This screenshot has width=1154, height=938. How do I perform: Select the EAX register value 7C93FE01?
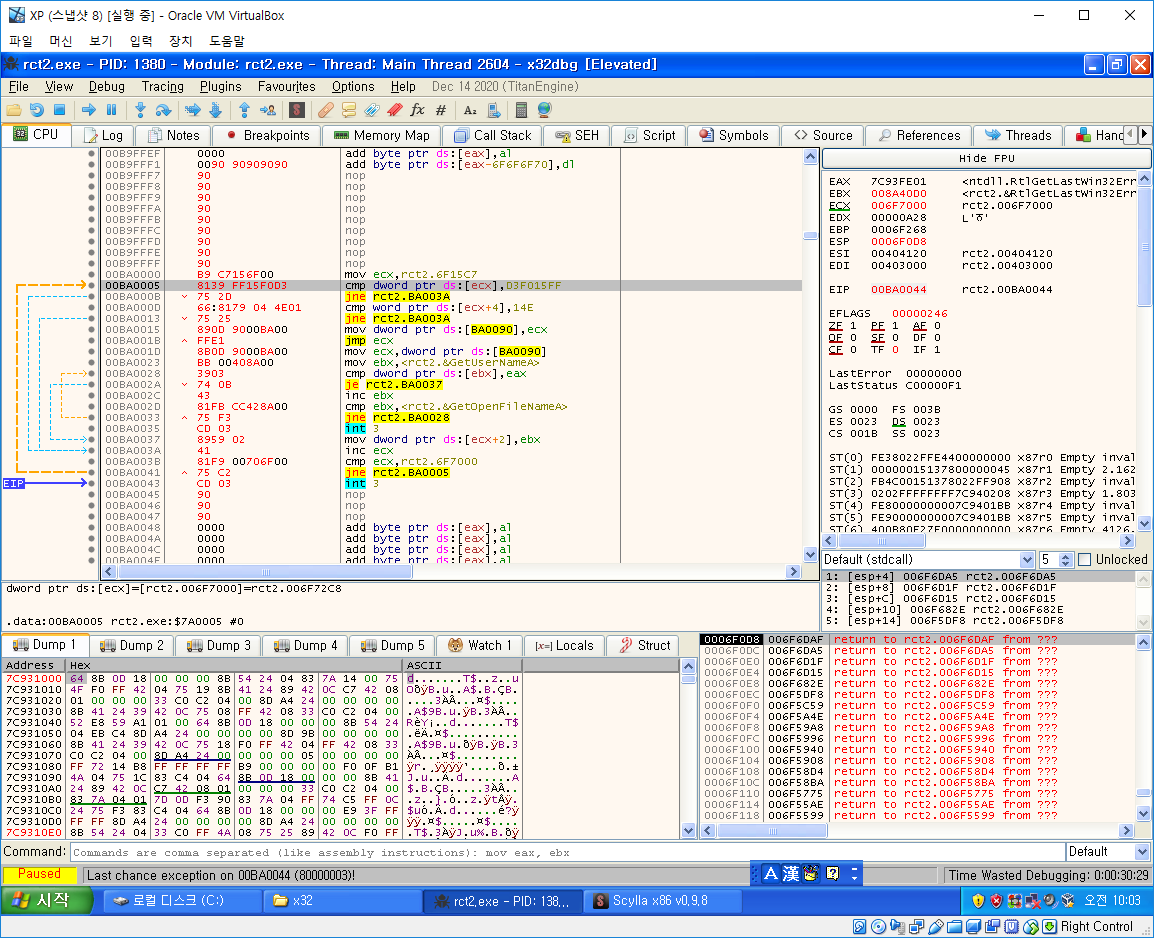pos(899,182)
